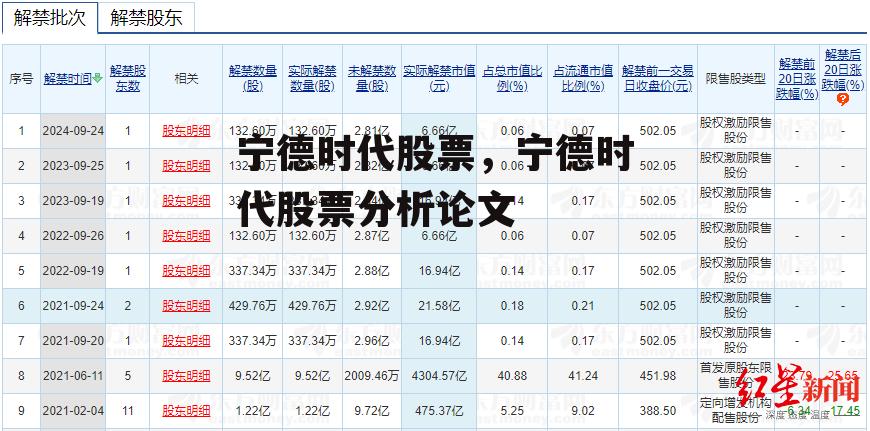Click the green sort arrow beside 解禁时间
The image size is (870, 431).
coord(98,78)
